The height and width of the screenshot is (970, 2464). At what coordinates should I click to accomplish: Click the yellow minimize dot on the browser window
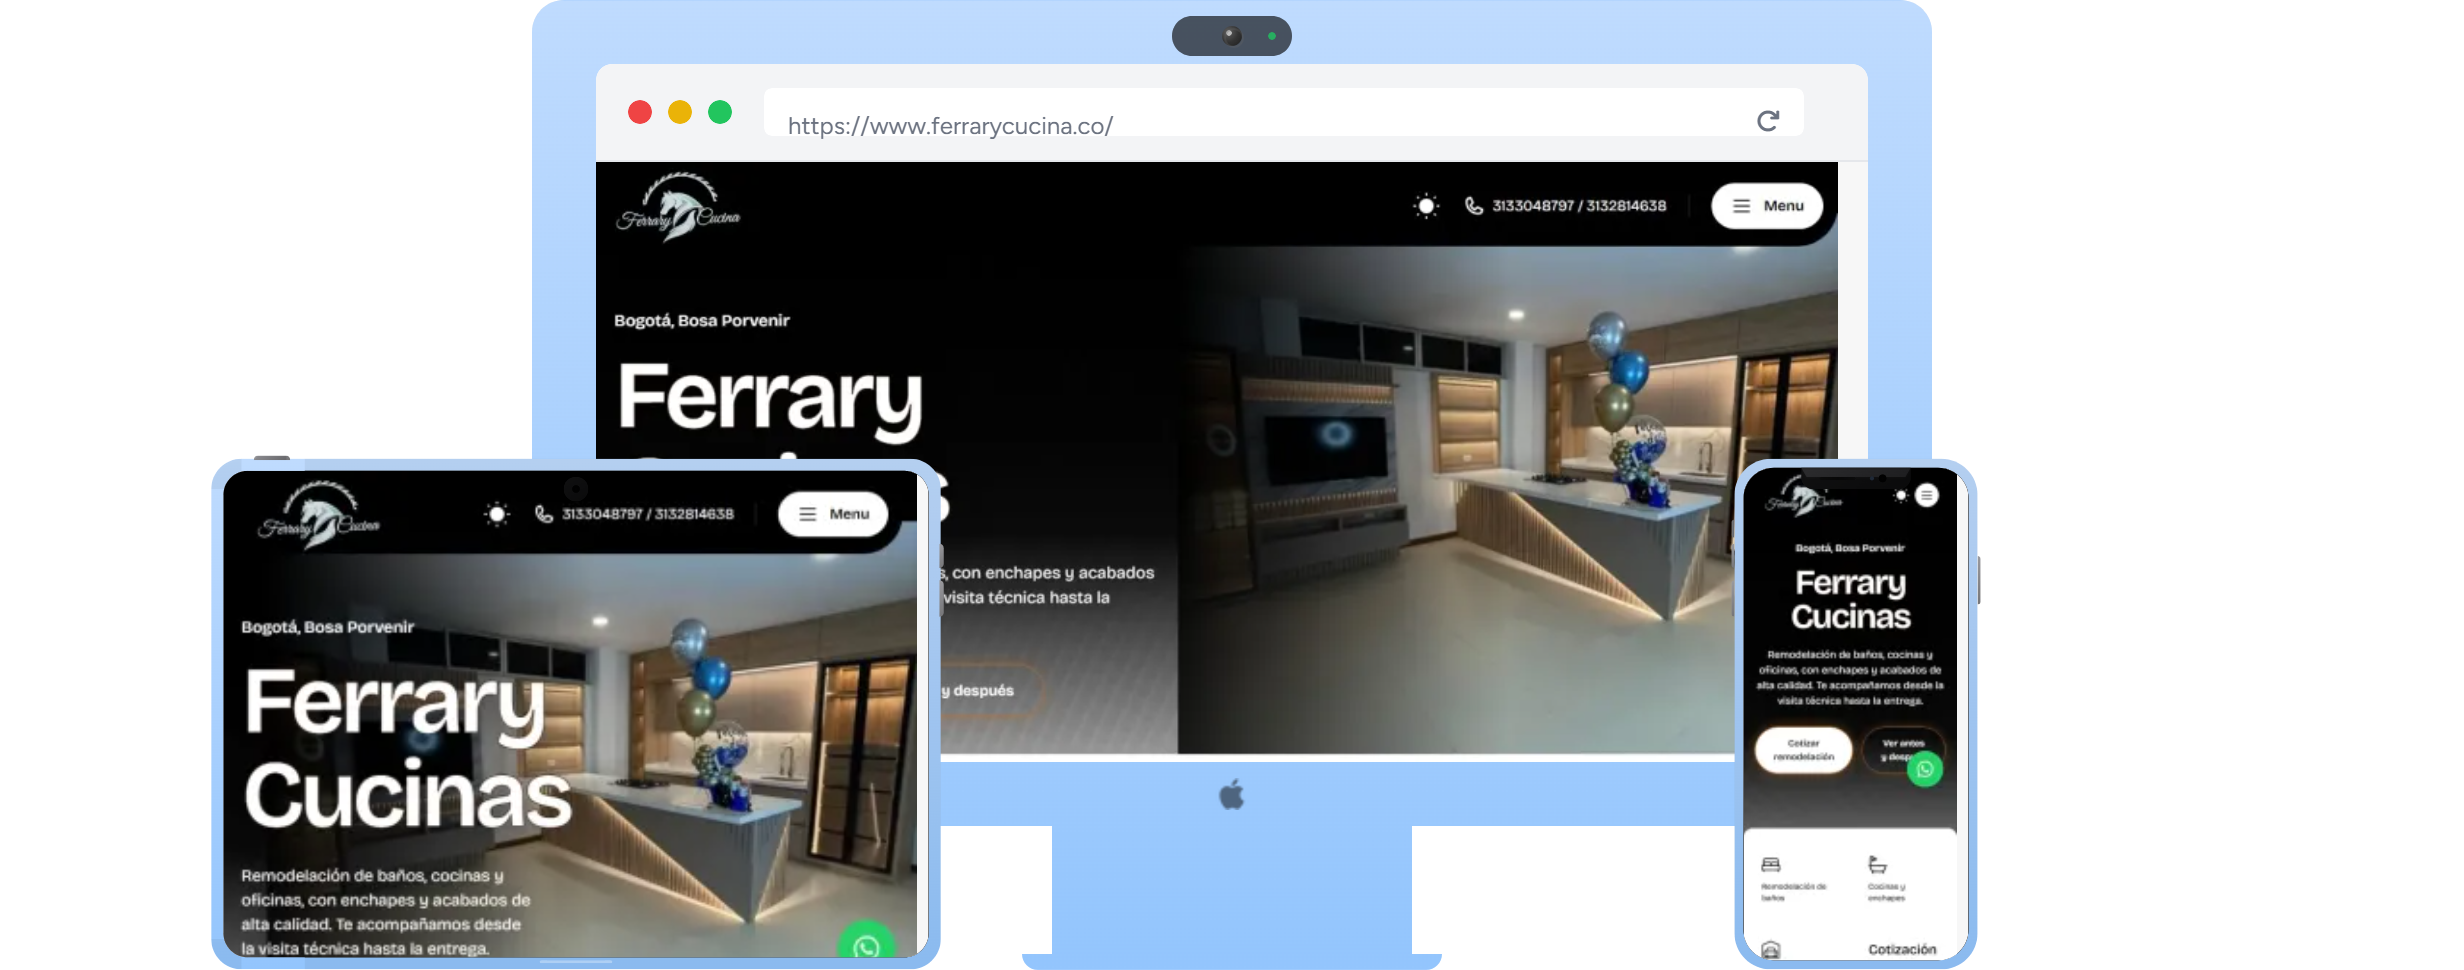680,112
